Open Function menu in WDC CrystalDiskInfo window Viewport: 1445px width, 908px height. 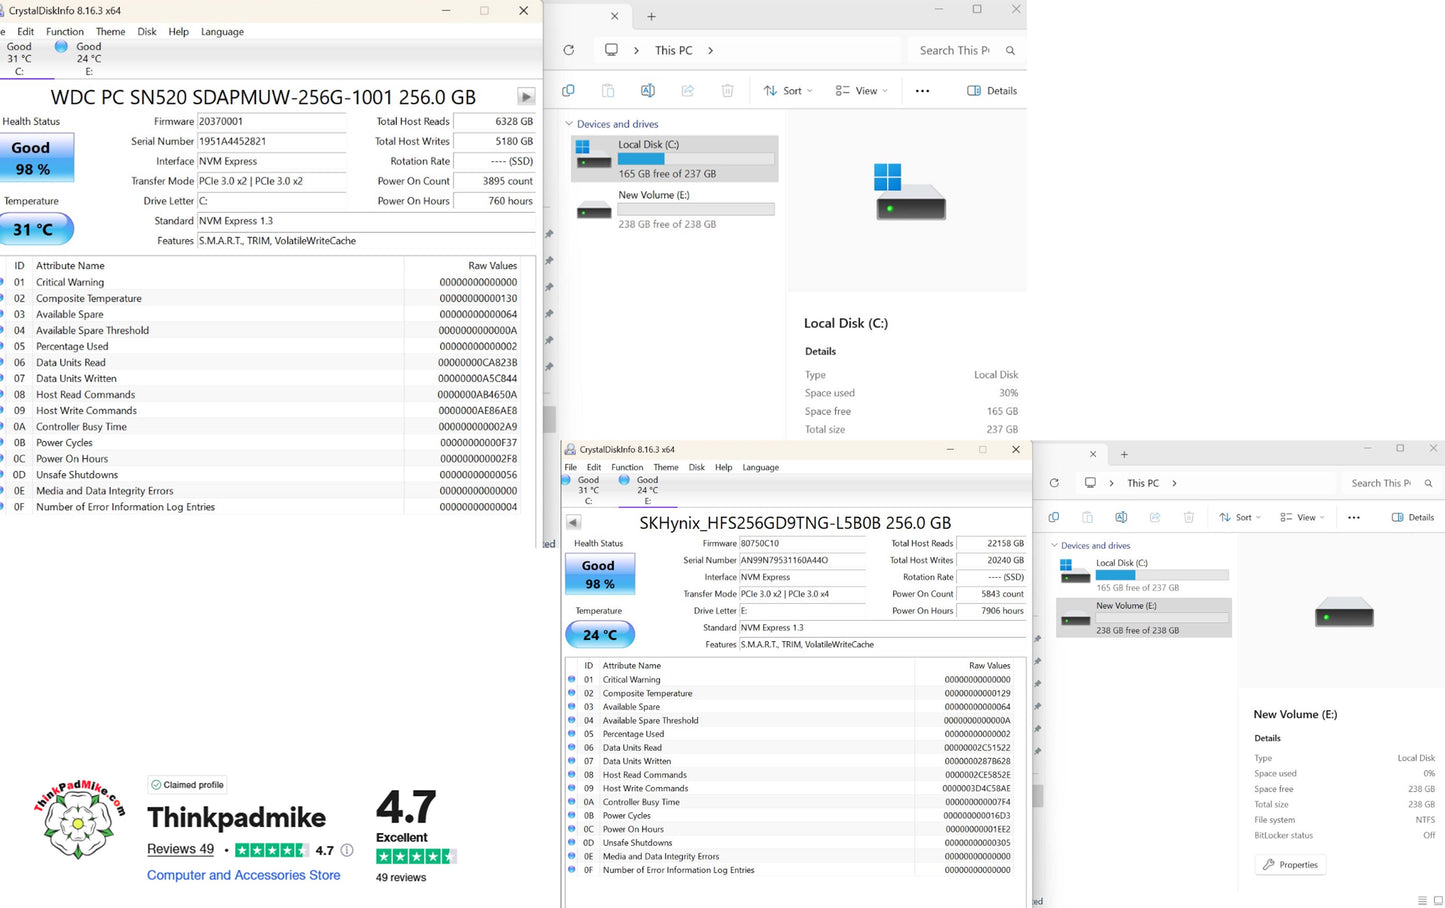(x=65, y=32)
